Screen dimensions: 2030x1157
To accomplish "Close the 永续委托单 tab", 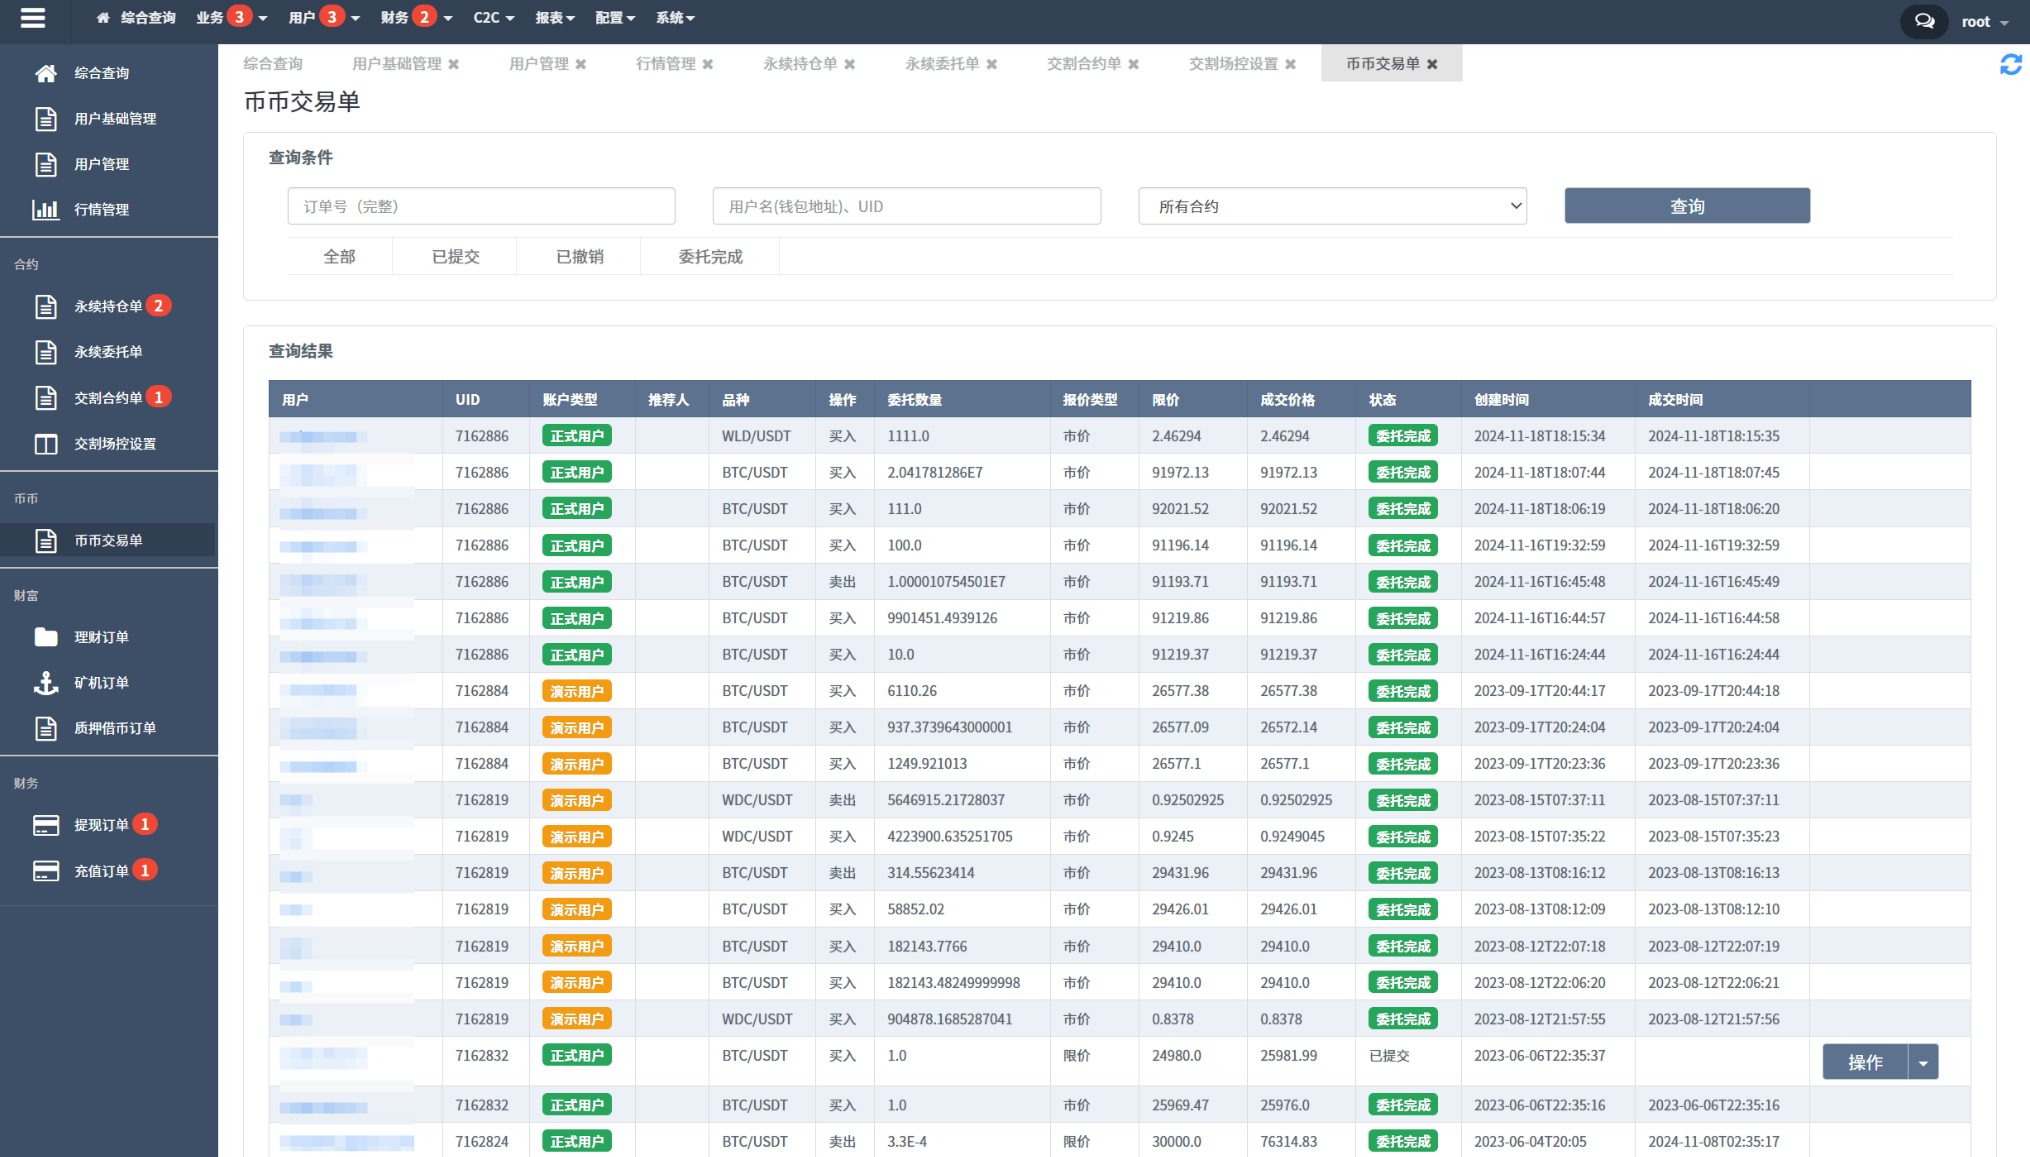I will click(x=992, y=64).
